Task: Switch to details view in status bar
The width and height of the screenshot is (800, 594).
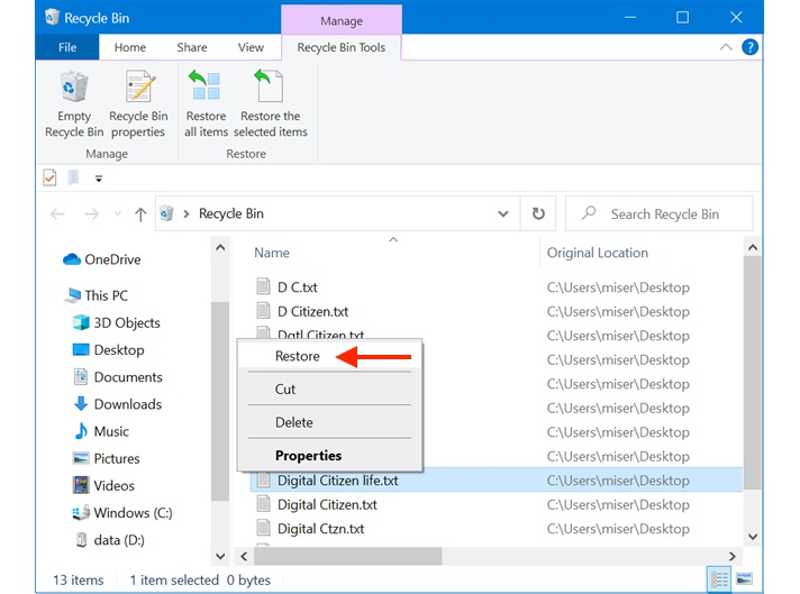Action: [719, 579]
